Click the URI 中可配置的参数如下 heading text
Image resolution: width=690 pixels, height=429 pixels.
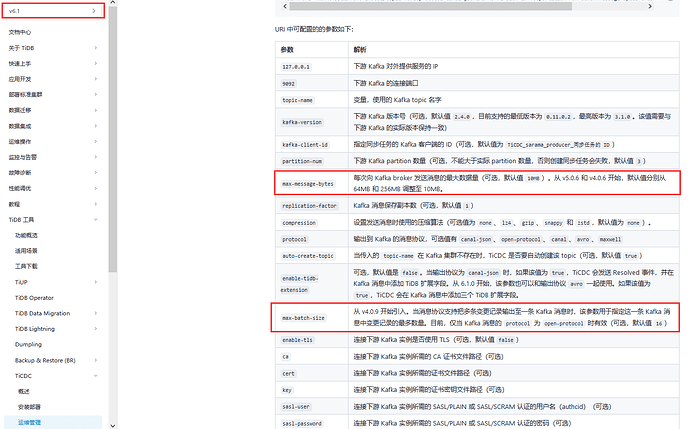(x=314, y=29)
